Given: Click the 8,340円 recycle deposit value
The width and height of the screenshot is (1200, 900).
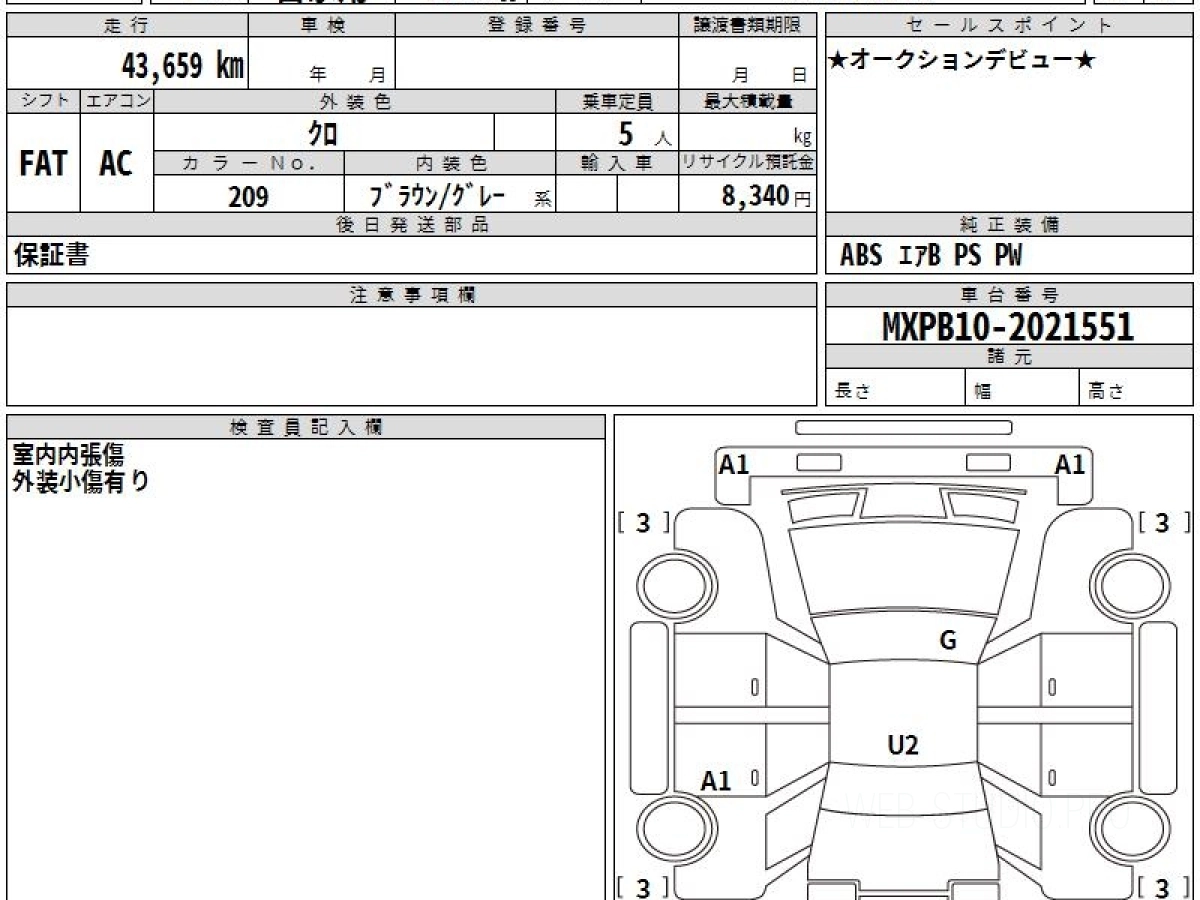Looking at the screenshot, I should pyautogui.click(x=767, y=196).
